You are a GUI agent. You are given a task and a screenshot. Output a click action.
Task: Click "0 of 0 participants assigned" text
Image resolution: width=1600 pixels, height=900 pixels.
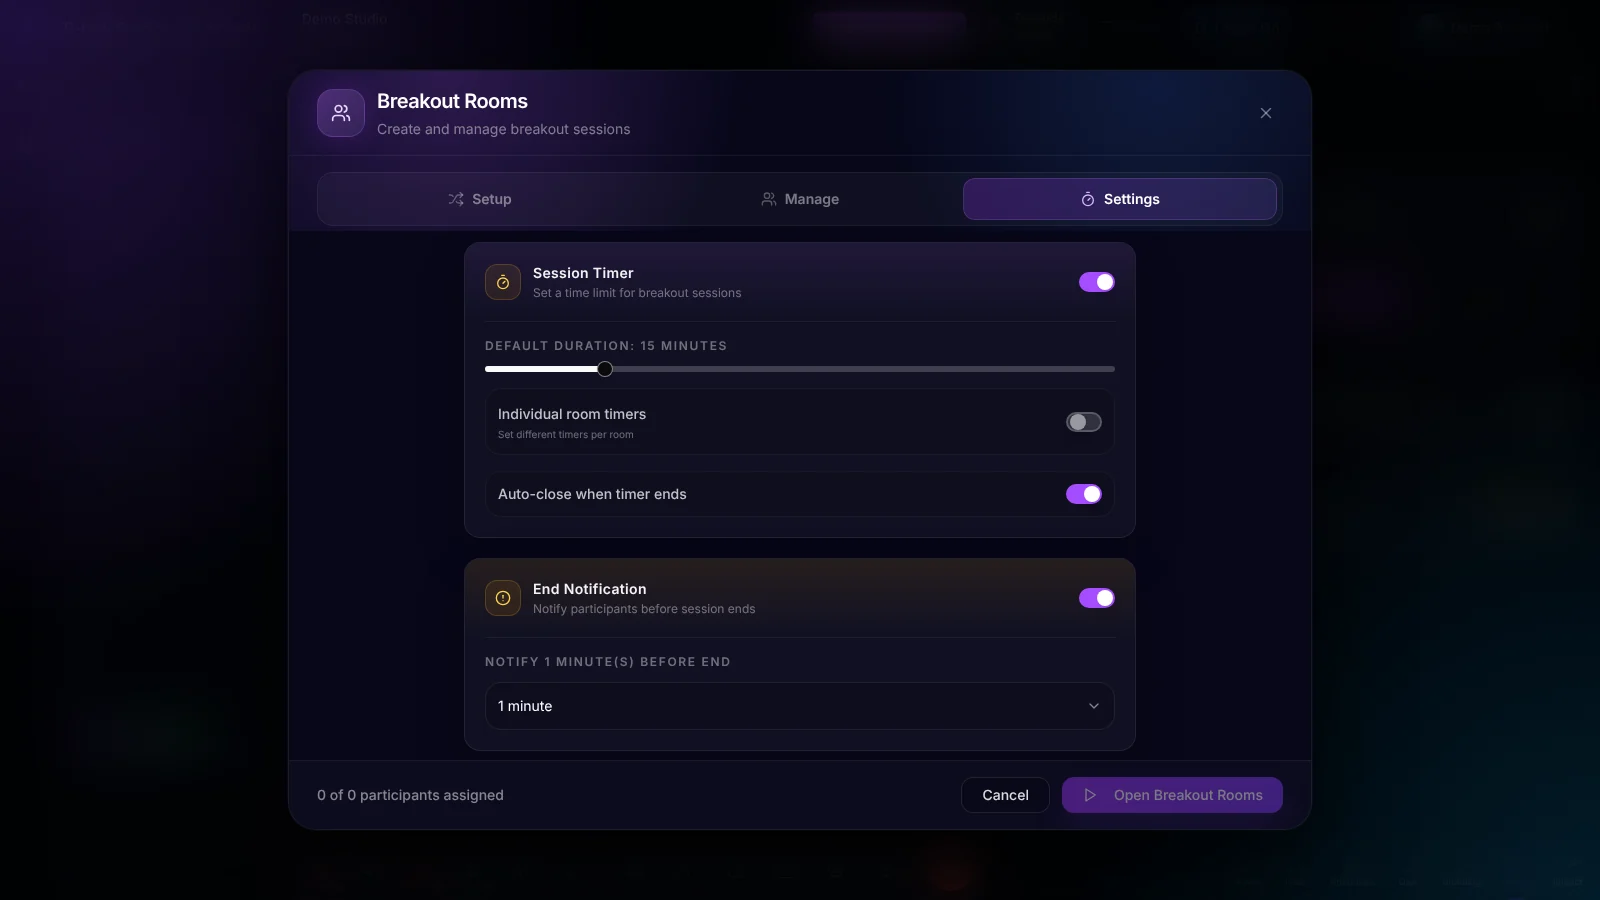[x=410, y=795]
